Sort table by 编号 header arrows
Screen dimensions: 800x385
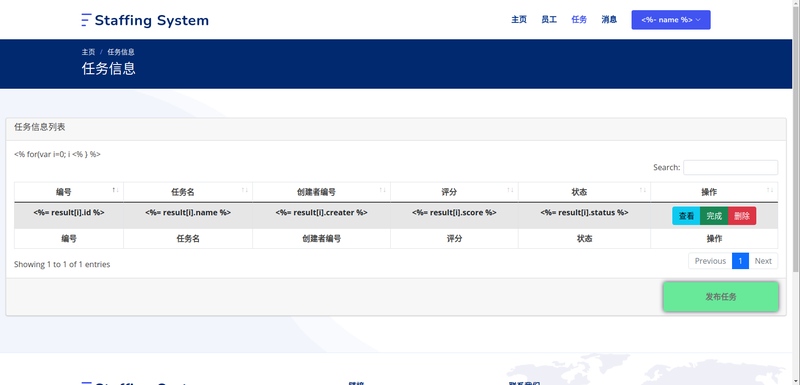coord(116,190)
